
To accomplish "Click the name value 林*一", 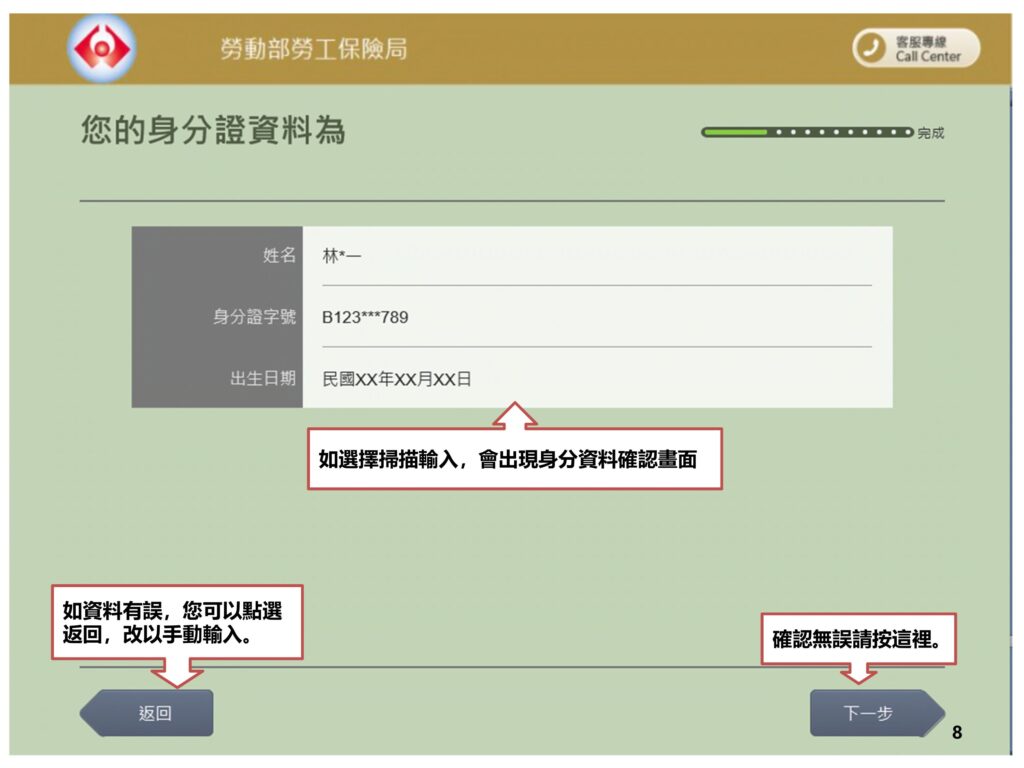I will click(341, 256).
